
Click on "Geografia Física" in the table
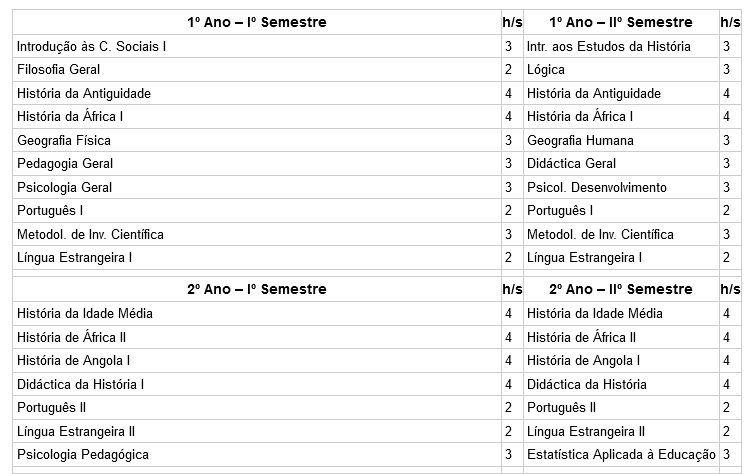point(64,140)
